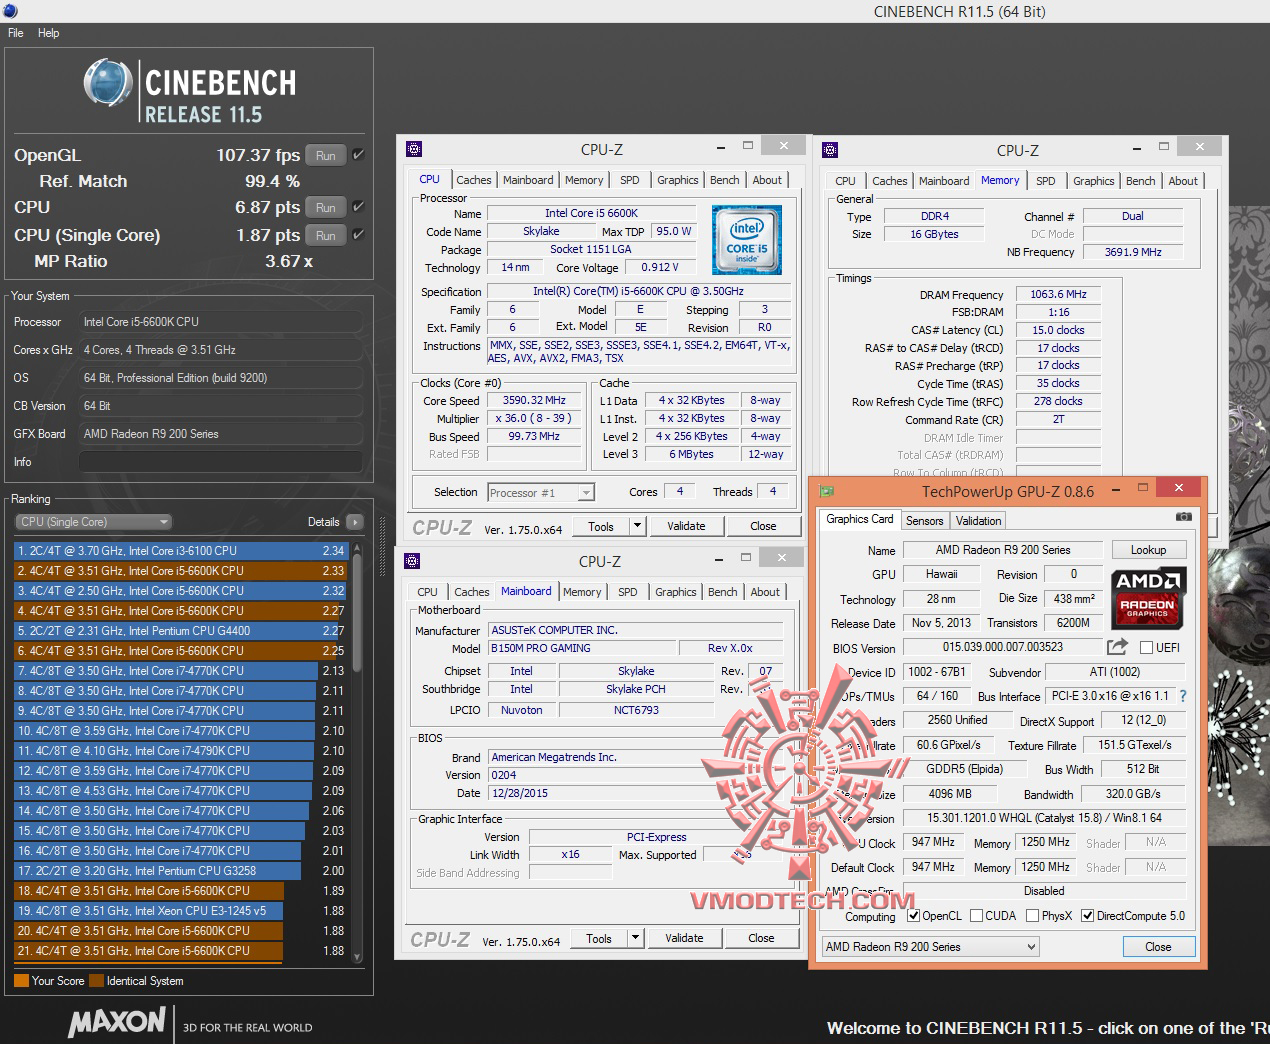Click the DRAM Frequency 1063.6 MHz value
1270x1044 pixels.
click(1058, 294)
